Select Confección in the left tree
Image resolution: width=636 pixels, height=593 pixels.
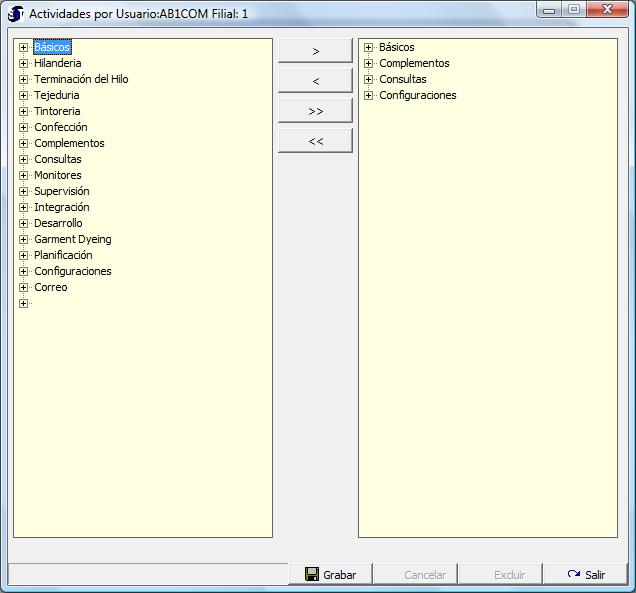click(x=60, y=127)
